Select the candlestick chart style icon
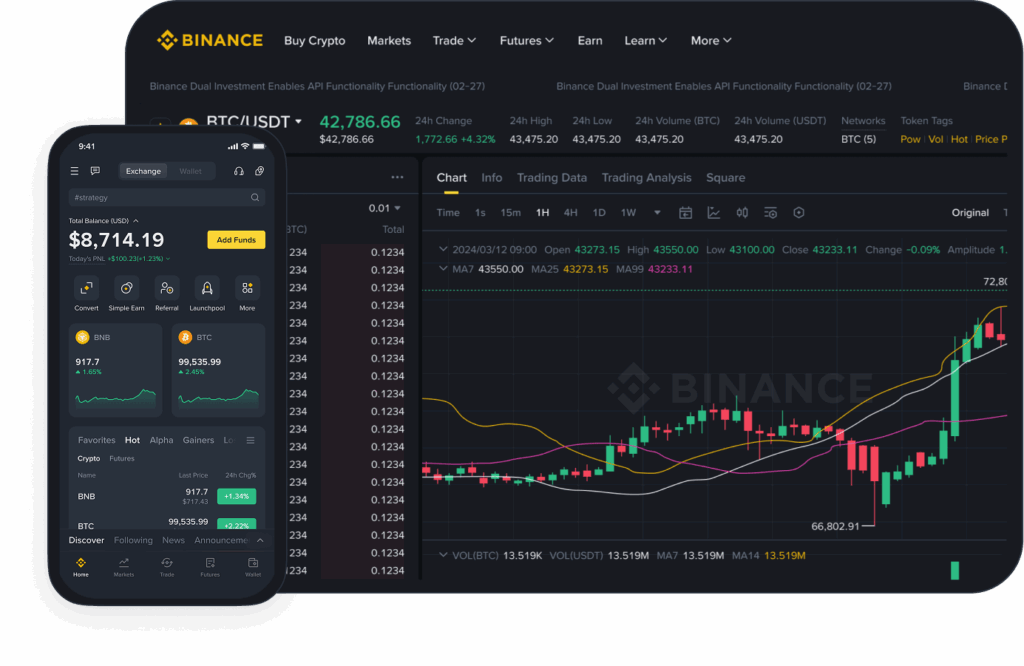 click(742, 213)
